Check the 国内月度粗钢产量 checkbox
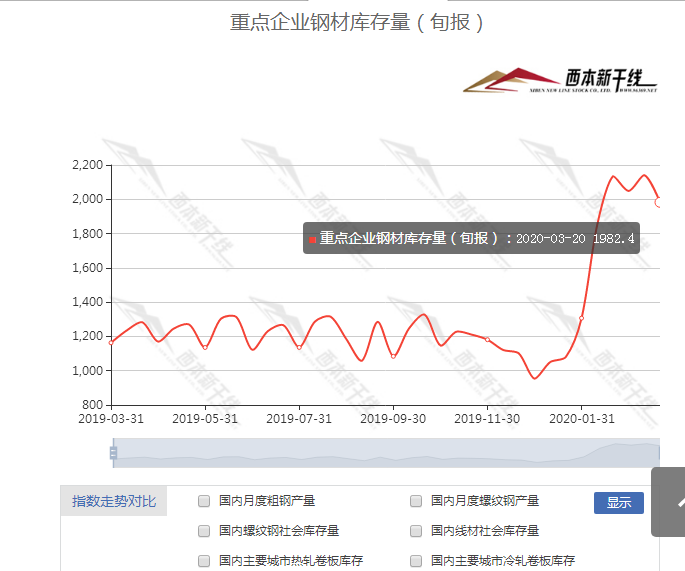The width and height of the screenshot is (685, 571). [204, 501]
